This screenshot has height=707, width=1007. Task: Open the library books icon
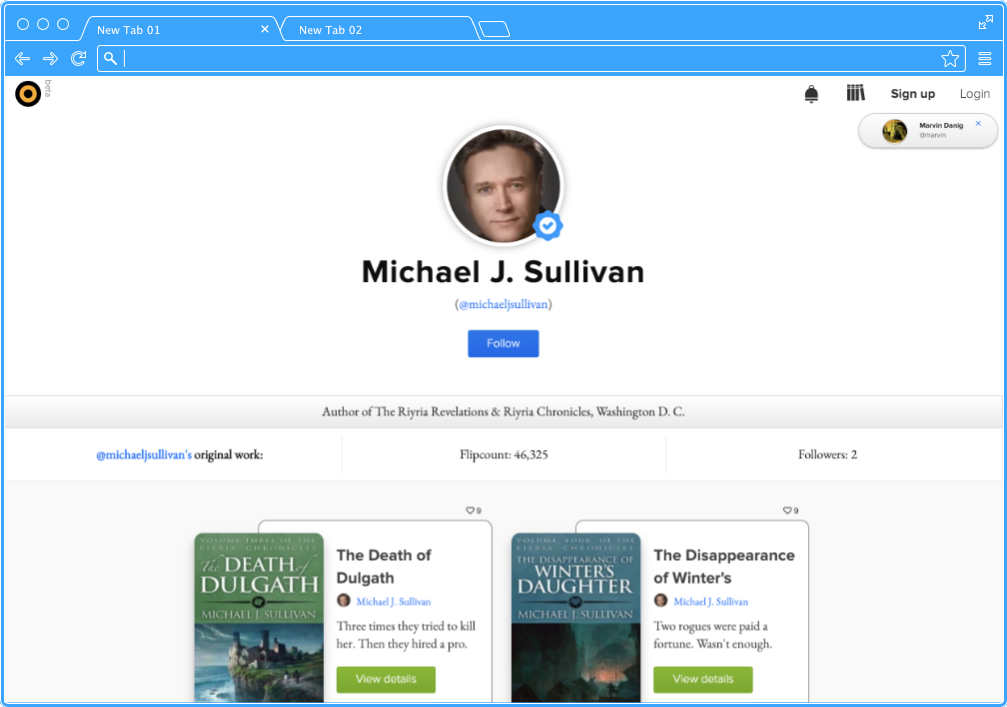click(x=855, y=94)
